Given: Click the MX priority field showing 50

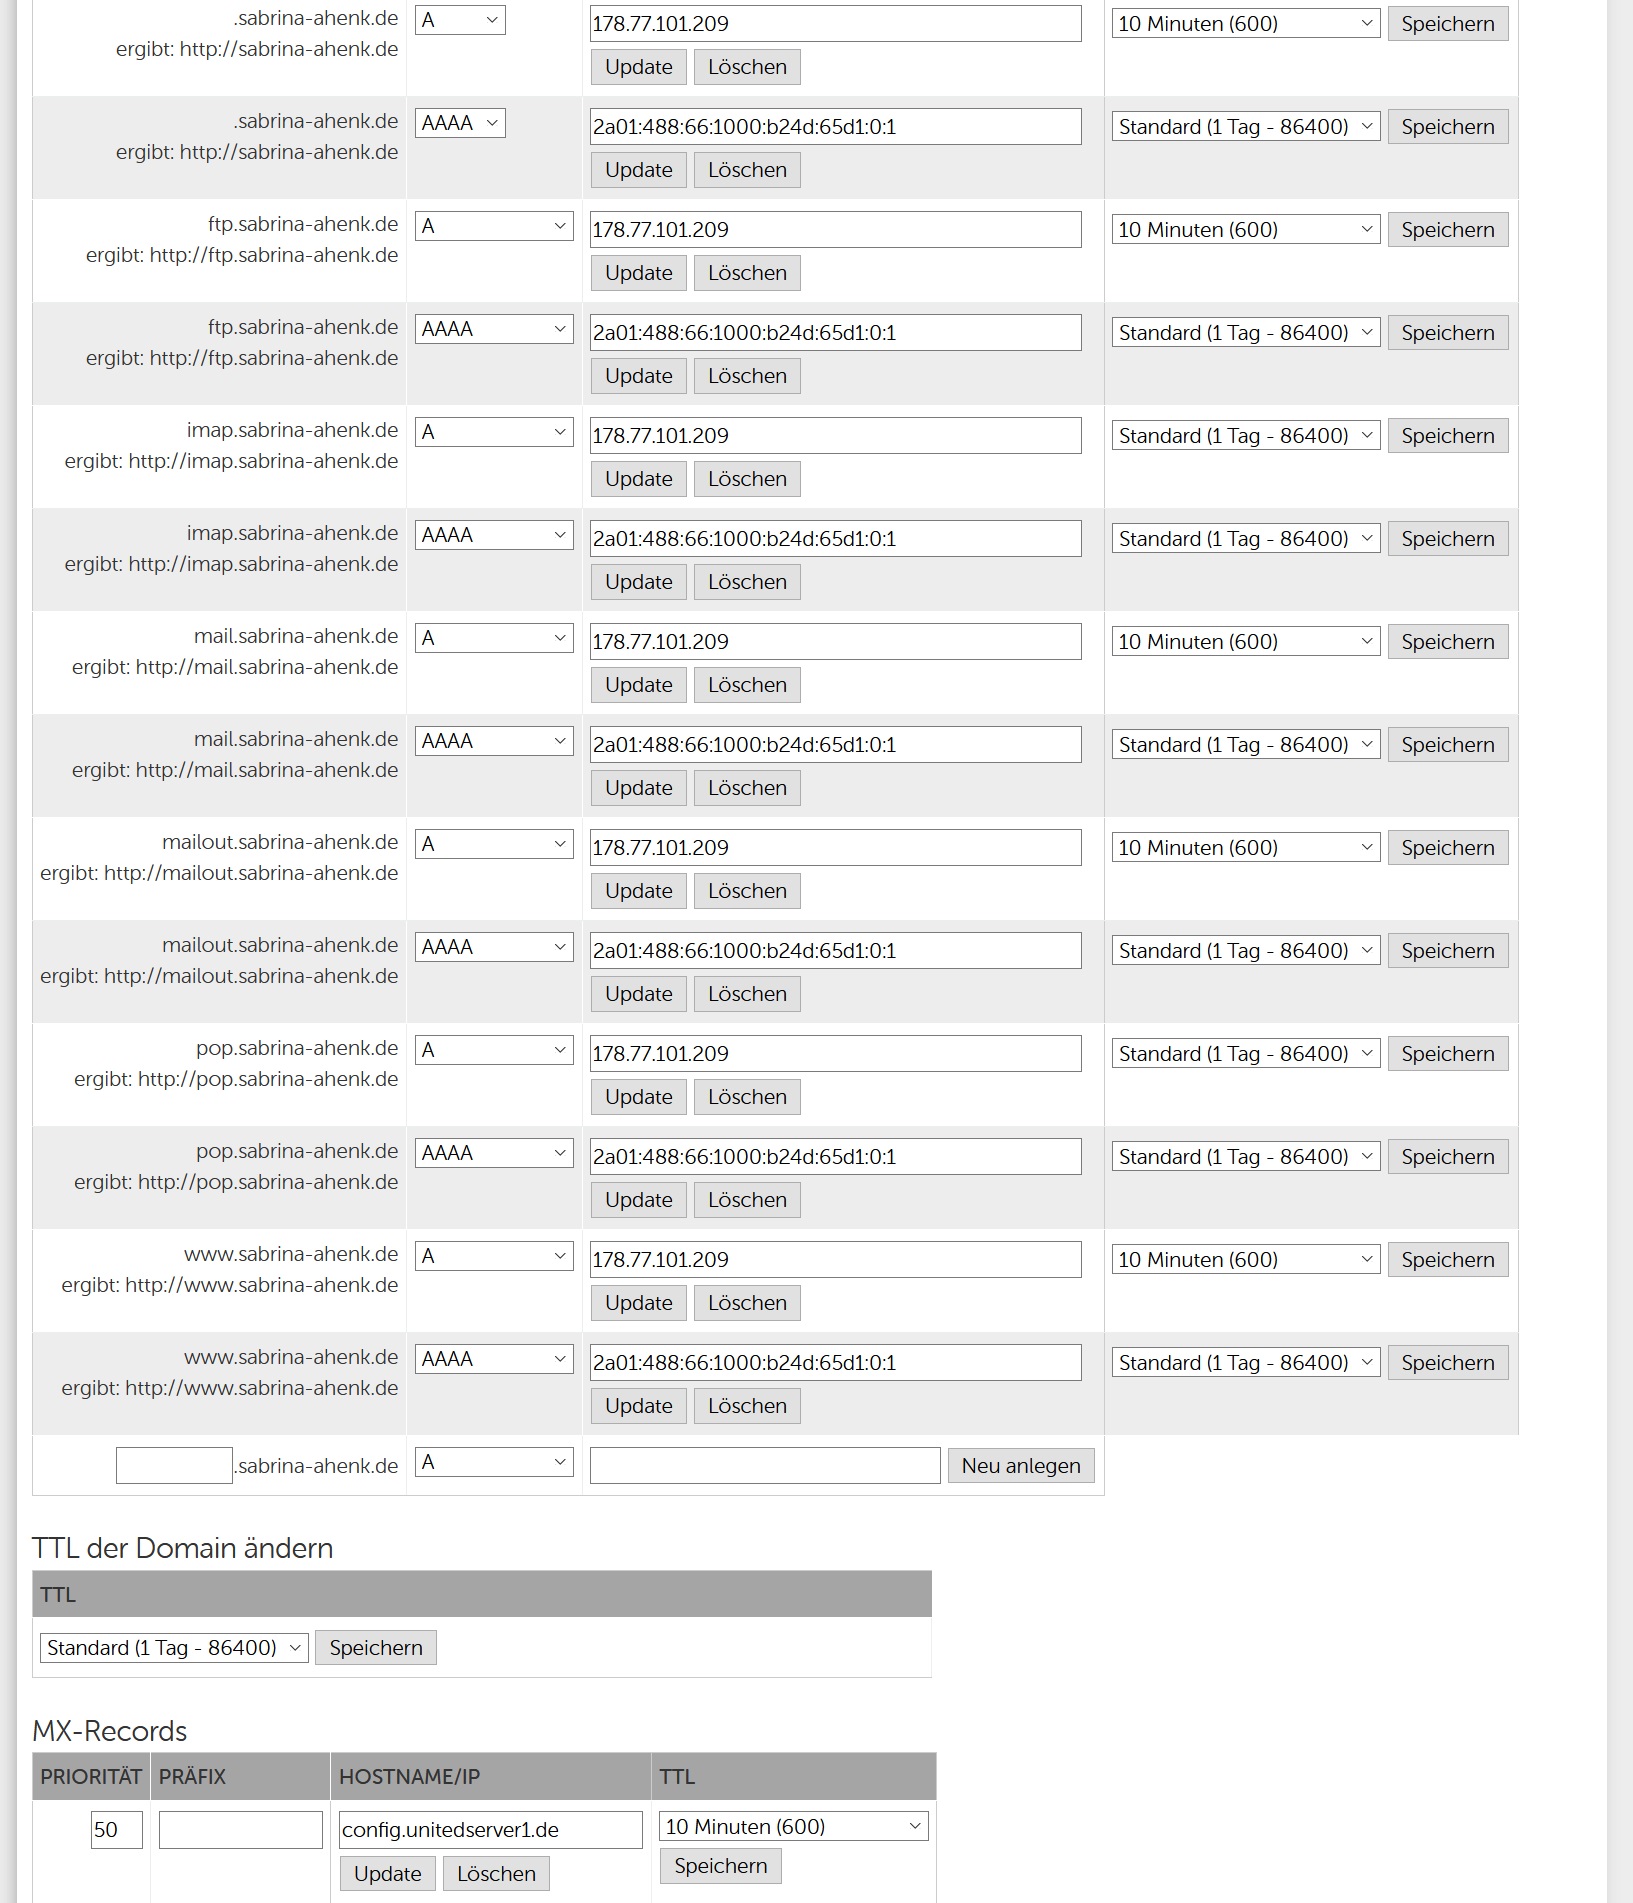Looking at the screenshot, I should coord(116,1830).
